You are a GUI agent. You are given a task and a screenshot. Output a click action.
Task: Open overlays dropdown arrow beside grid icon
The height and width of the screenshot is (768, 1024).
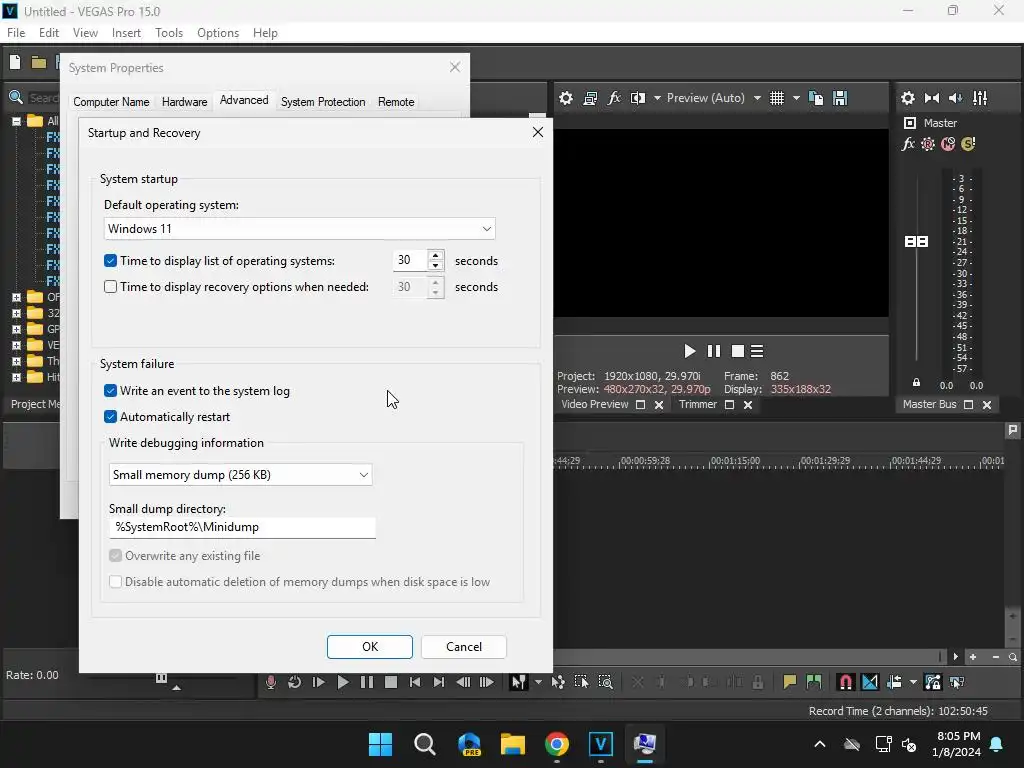pos(796,98)
